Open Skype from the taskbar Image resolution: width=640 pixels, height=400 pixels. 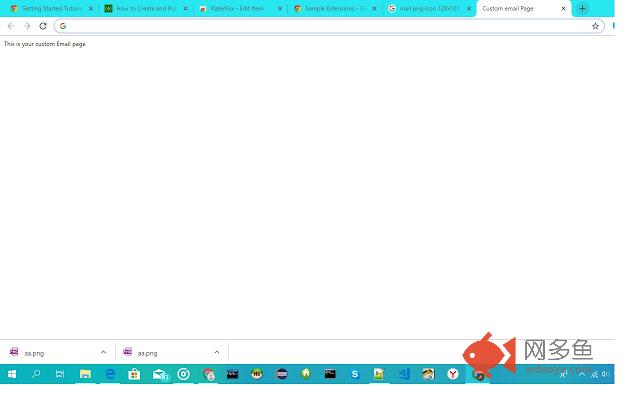[x=355, y=374]
